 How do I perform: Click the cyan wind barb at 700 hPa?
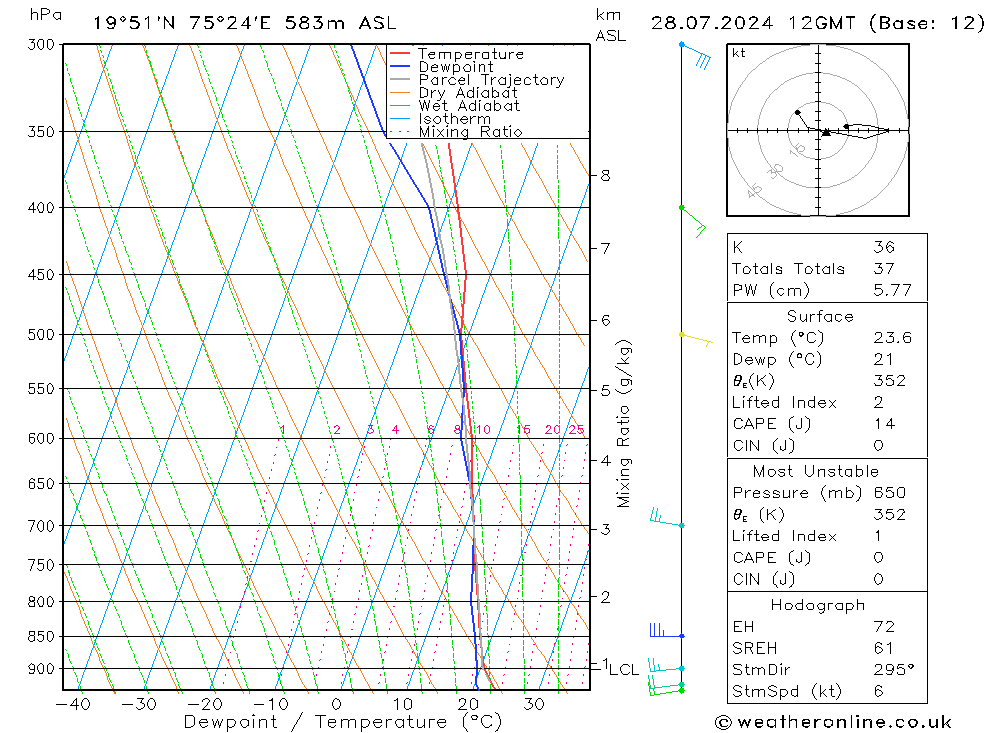[x=667, y=518]
